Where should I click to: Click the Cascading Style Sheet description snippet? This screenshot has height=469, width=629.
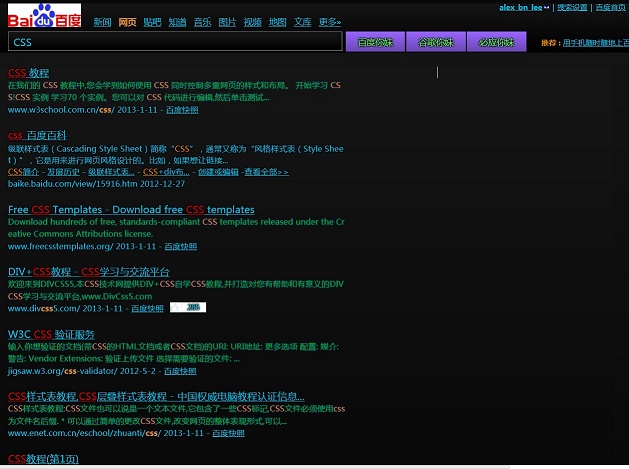[x=176, y=154]
